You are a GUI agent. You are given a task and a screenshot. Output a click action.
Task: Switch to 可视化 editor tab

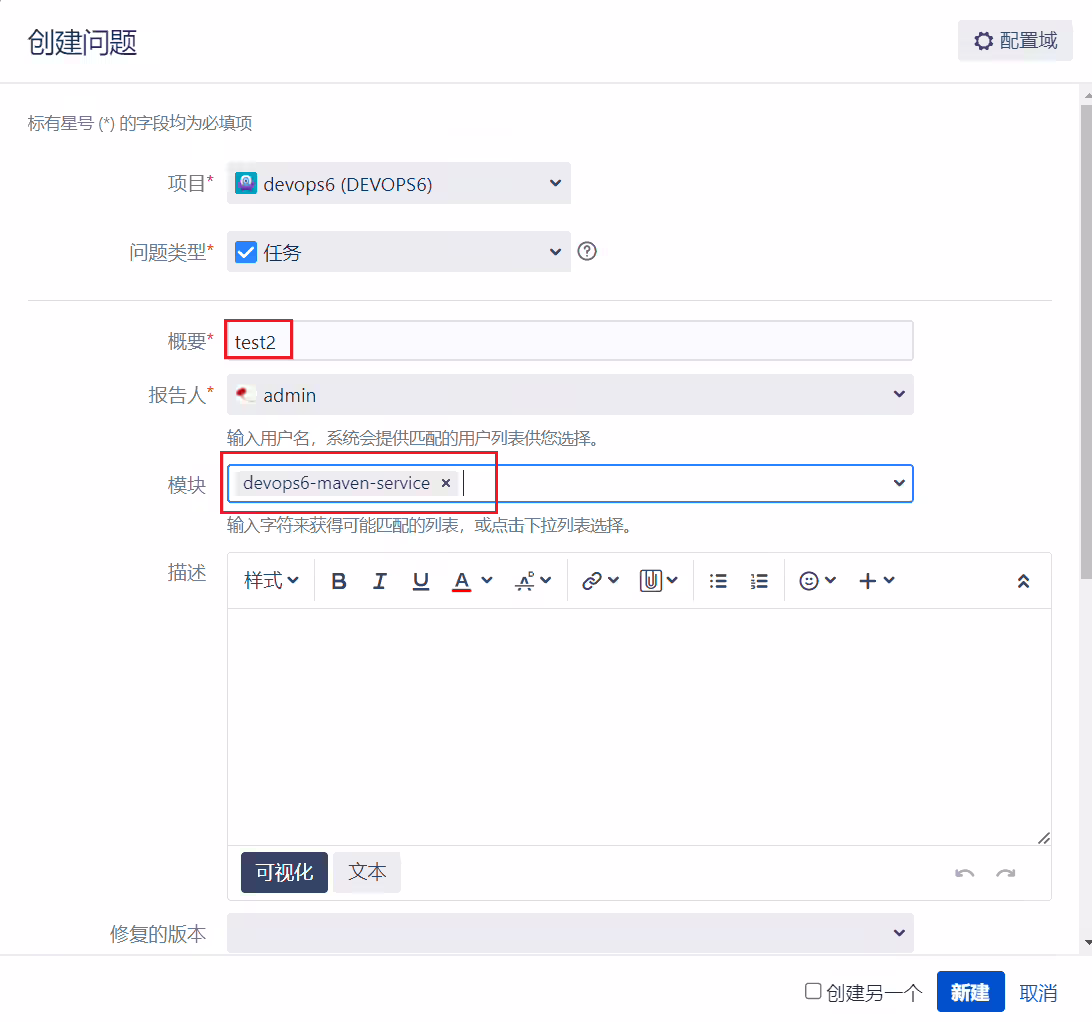point(284,872)
